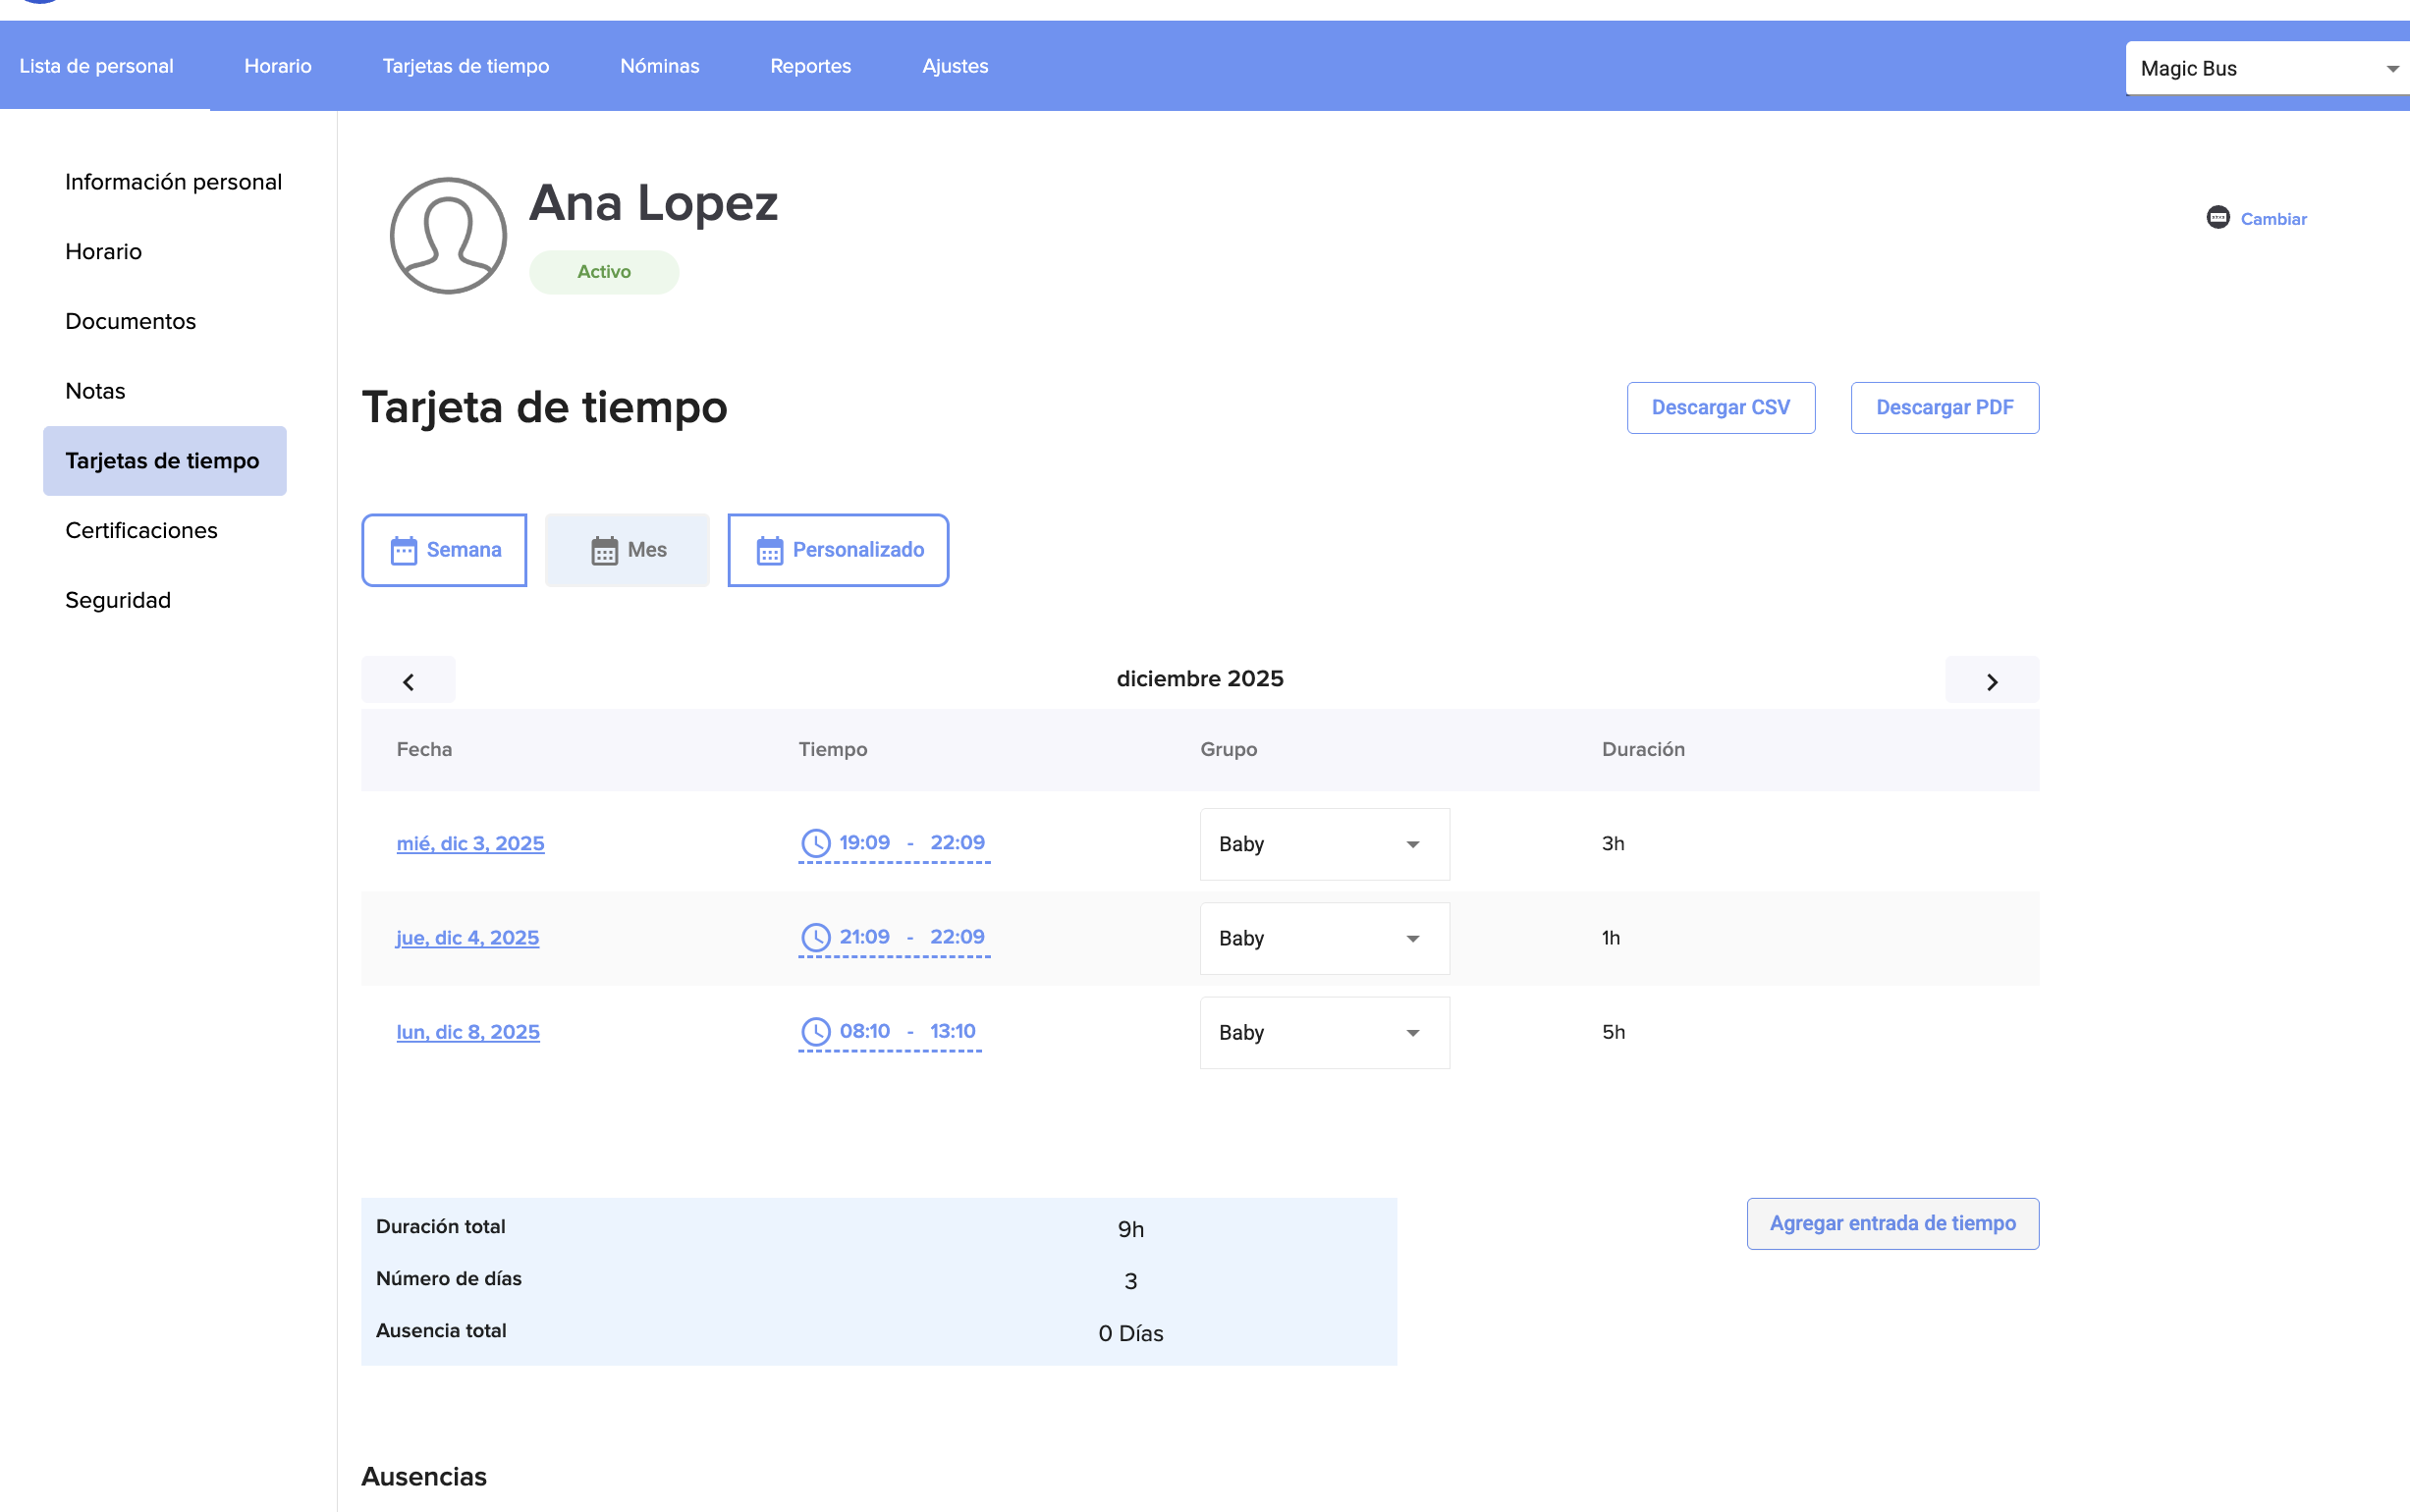Image resolution: width=2410 pixels, height=1512 pixels.
Task: Open Magic Bus location selector
Action: click(2266, 68)
